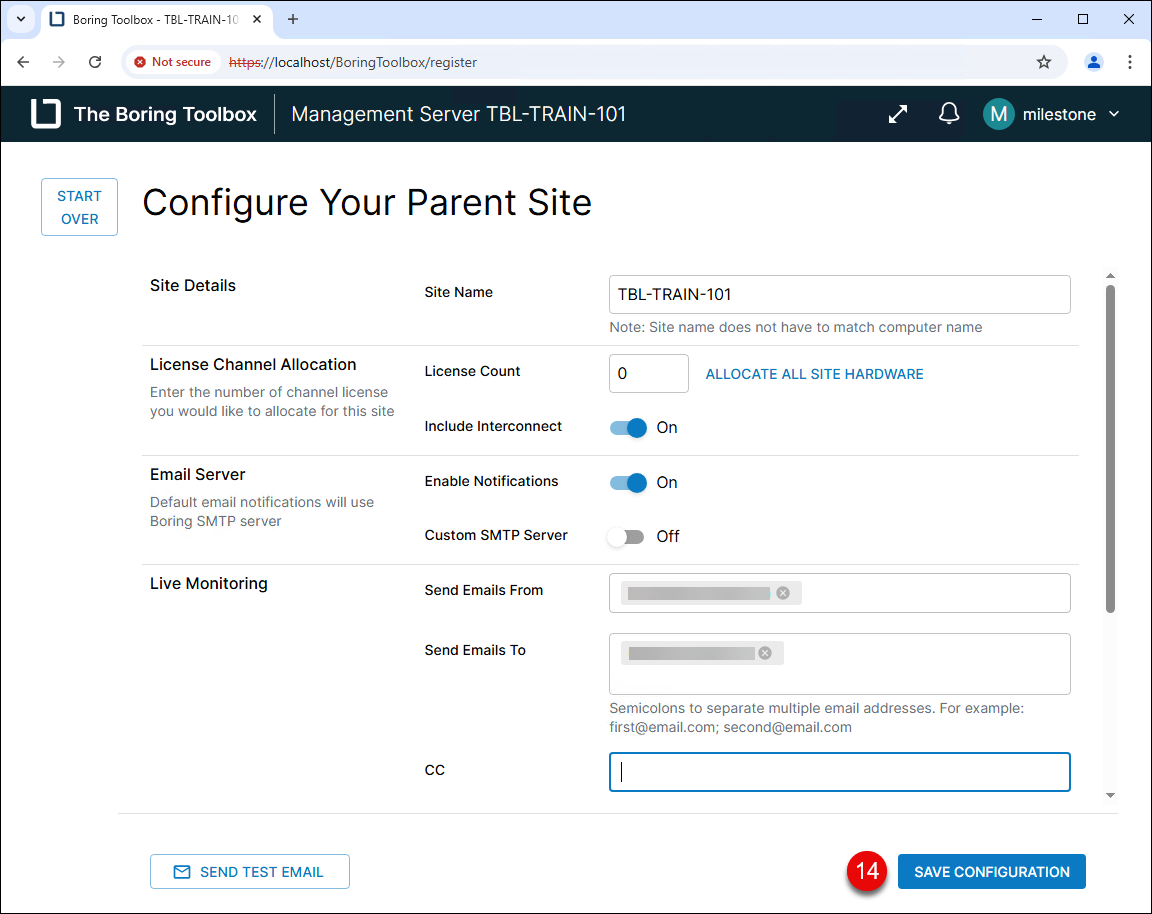The image size is (1152, 914).
Task: Click the form scrollbar up arrow
Action: click(x=1110, y=276)
